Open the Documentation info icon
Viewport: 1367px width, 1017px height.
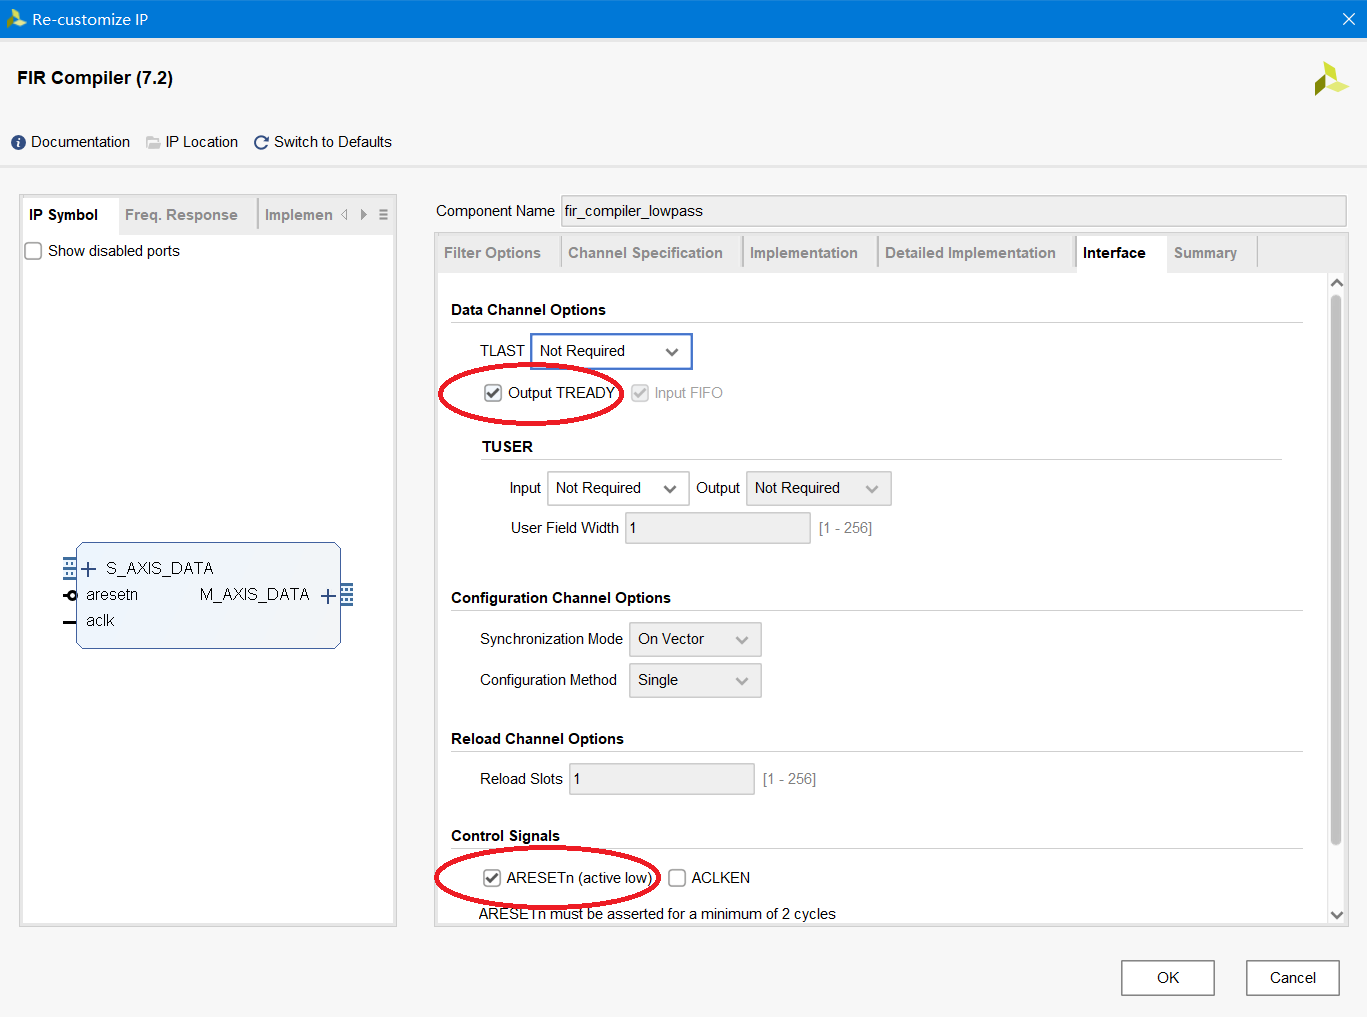click(18, 143)
